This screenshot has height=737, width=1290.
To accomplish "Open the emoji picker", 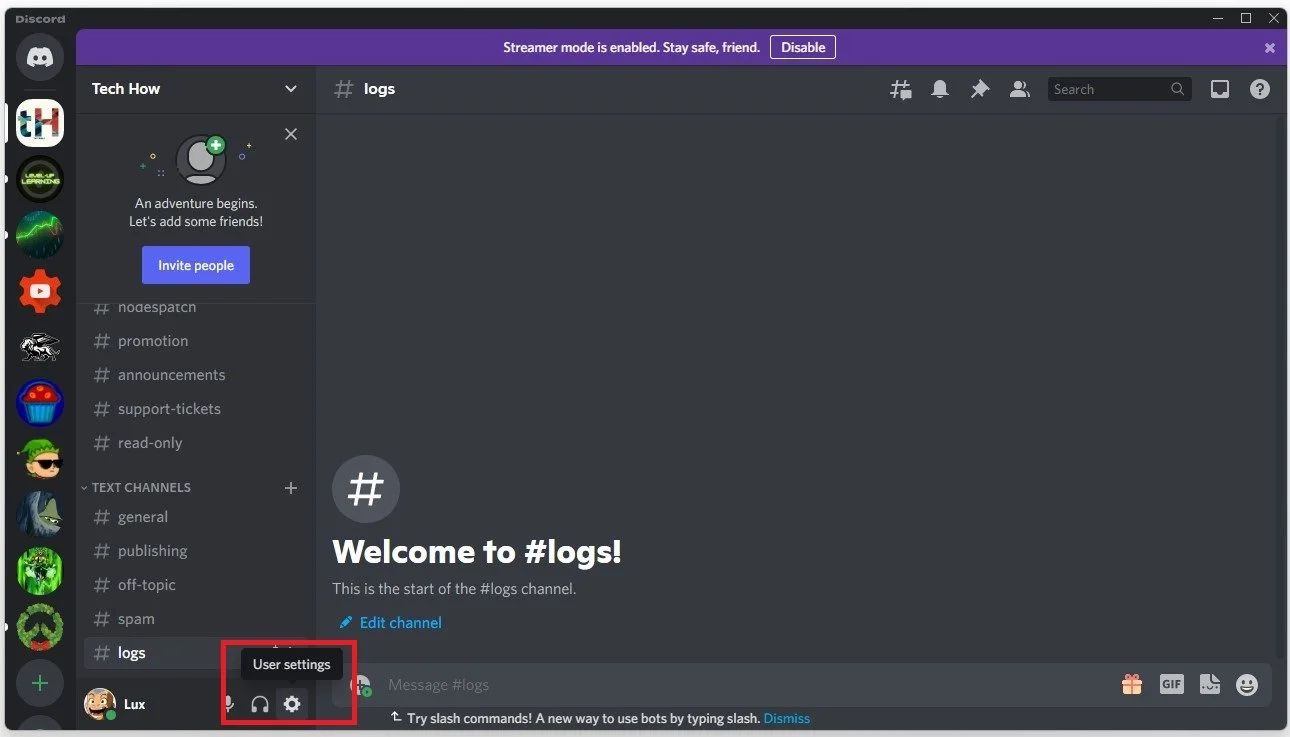I will tap(1246, 684).
